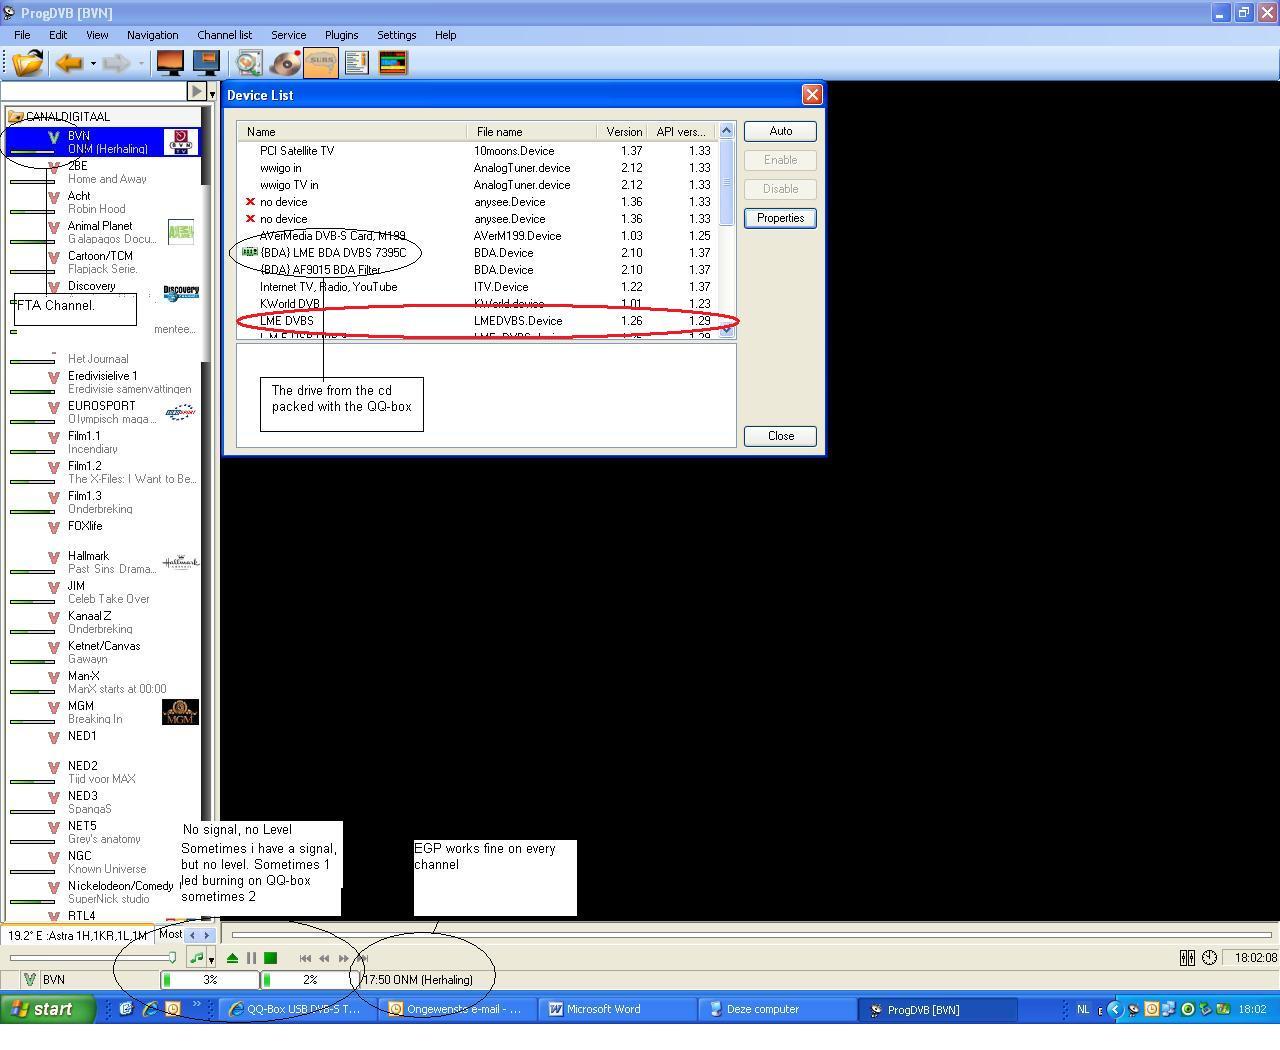1280x1050 pixels.
Task: Open the back arrow history dropdown
Action: coord(93,63)
